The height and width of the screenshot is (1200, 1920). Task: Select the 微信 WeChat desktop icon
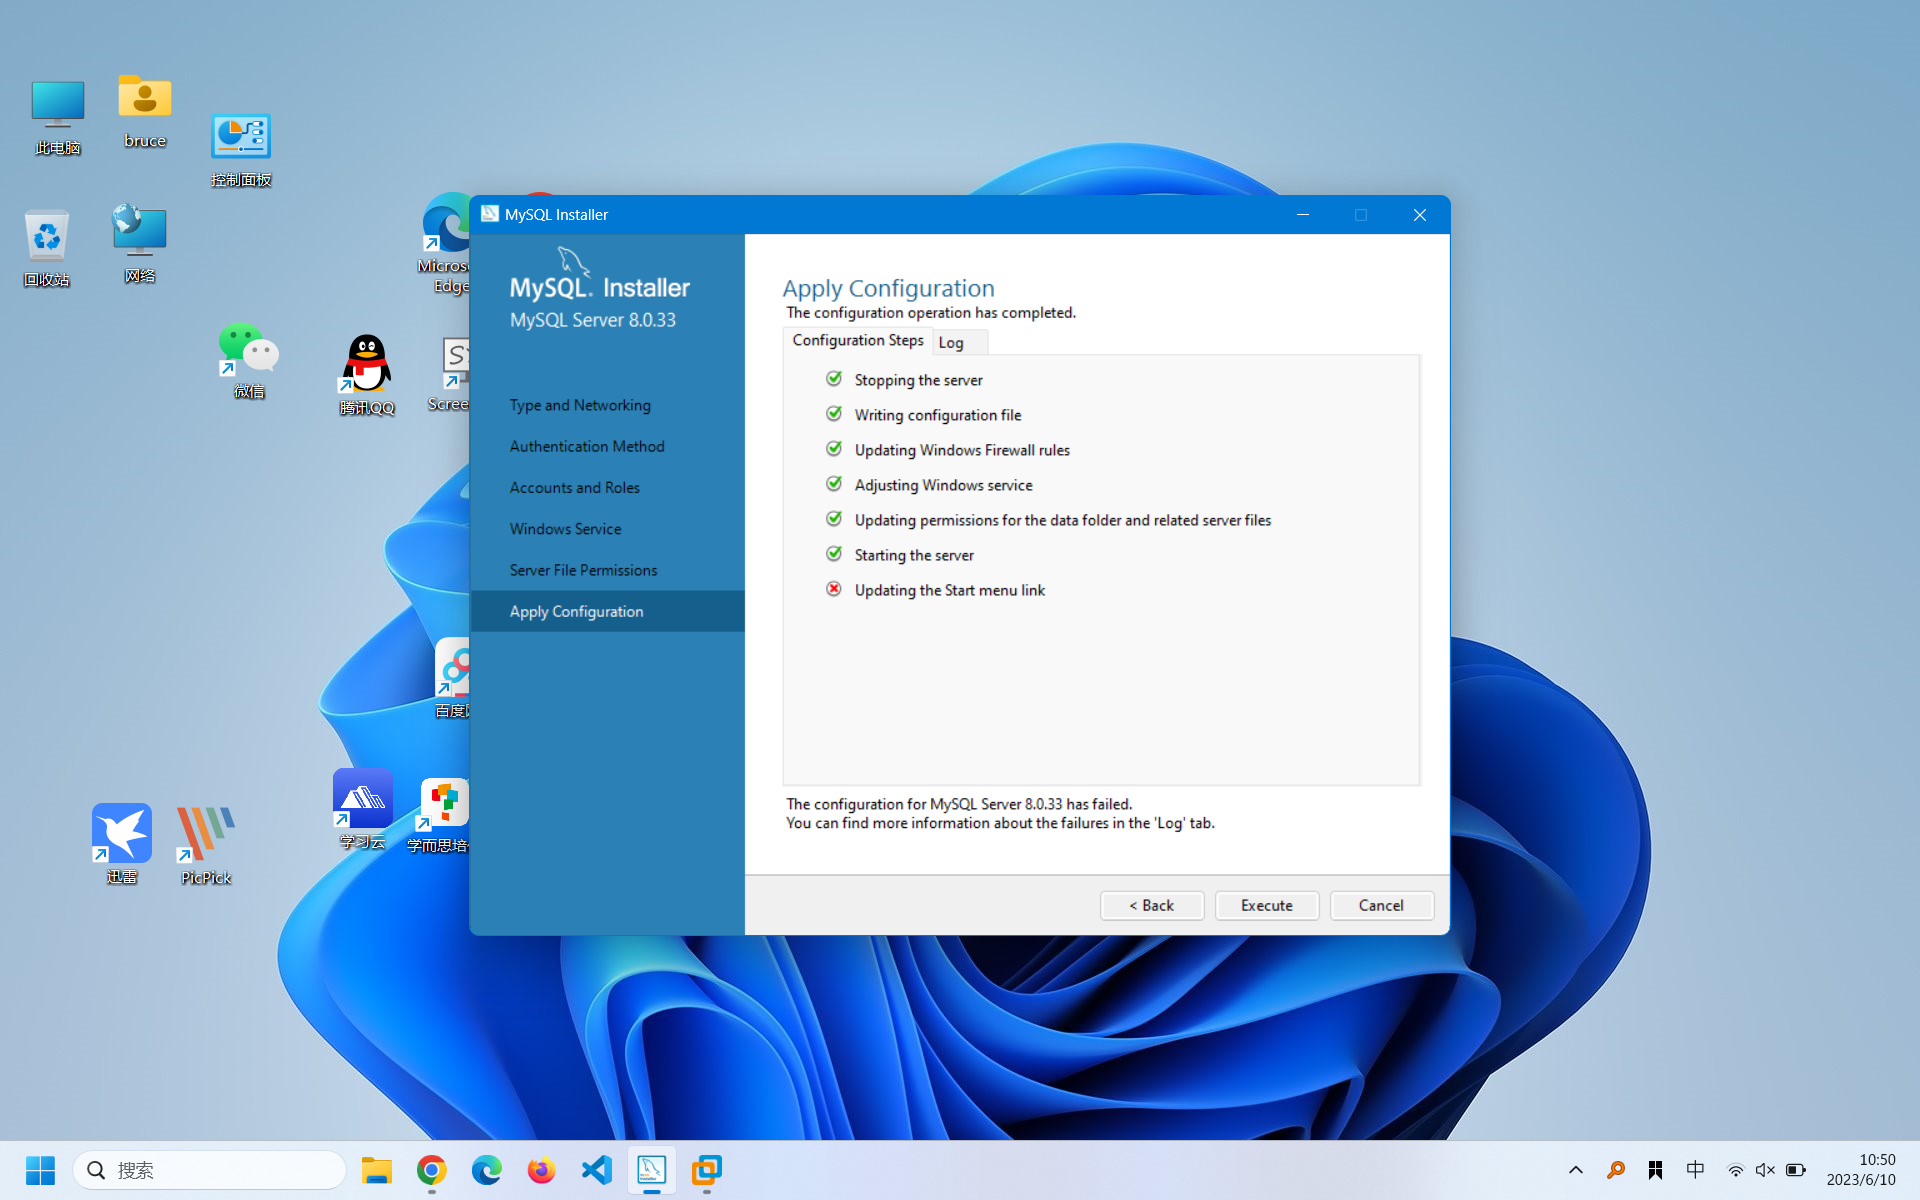click(x=249, y=361)
